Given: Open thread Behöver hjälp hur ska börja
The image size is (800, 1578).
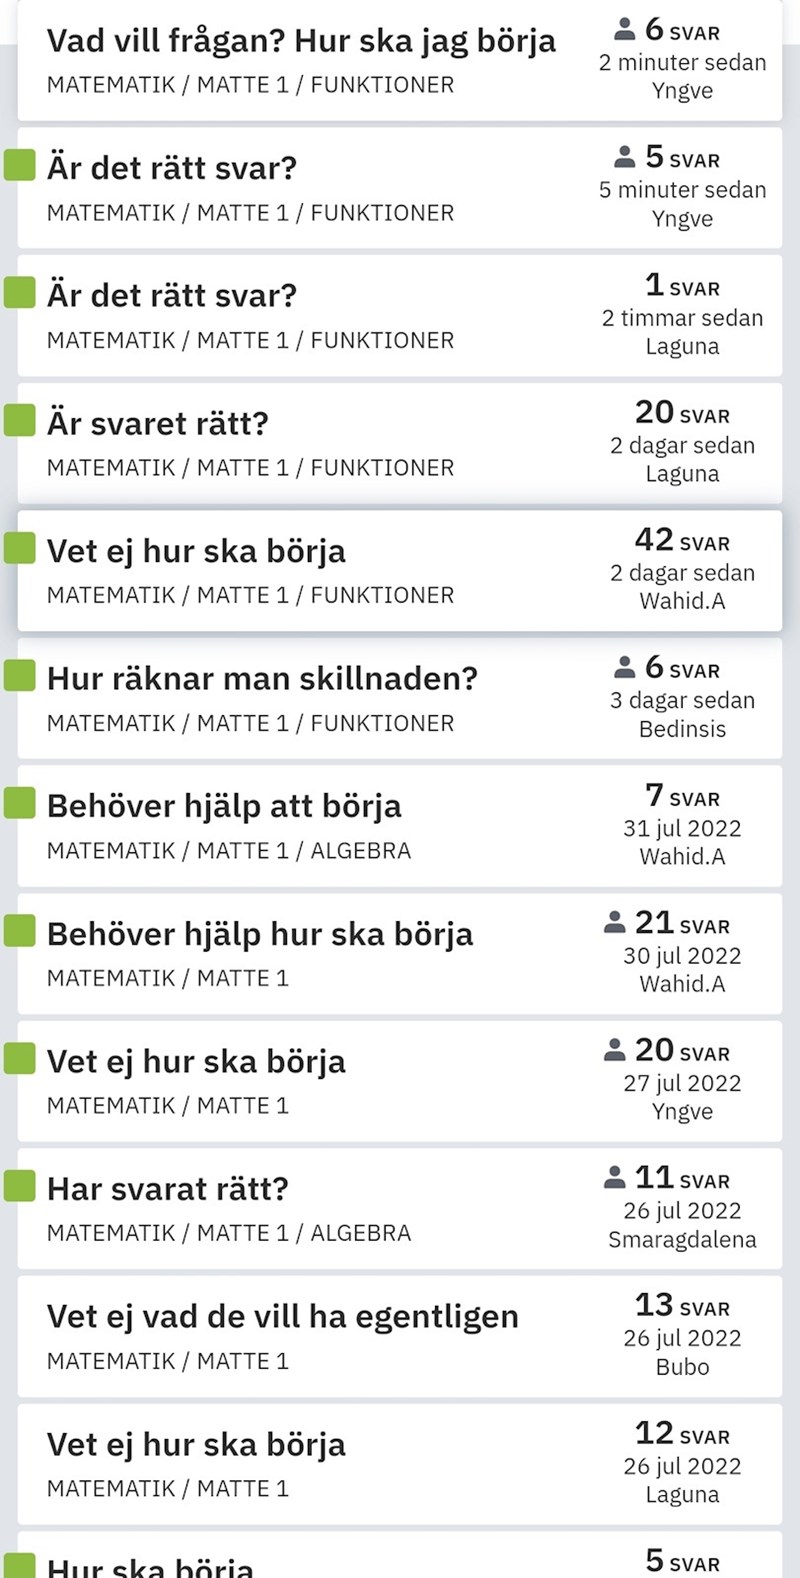Looking at the screenshot, I should pyautogui.click(x=259, y=934).
